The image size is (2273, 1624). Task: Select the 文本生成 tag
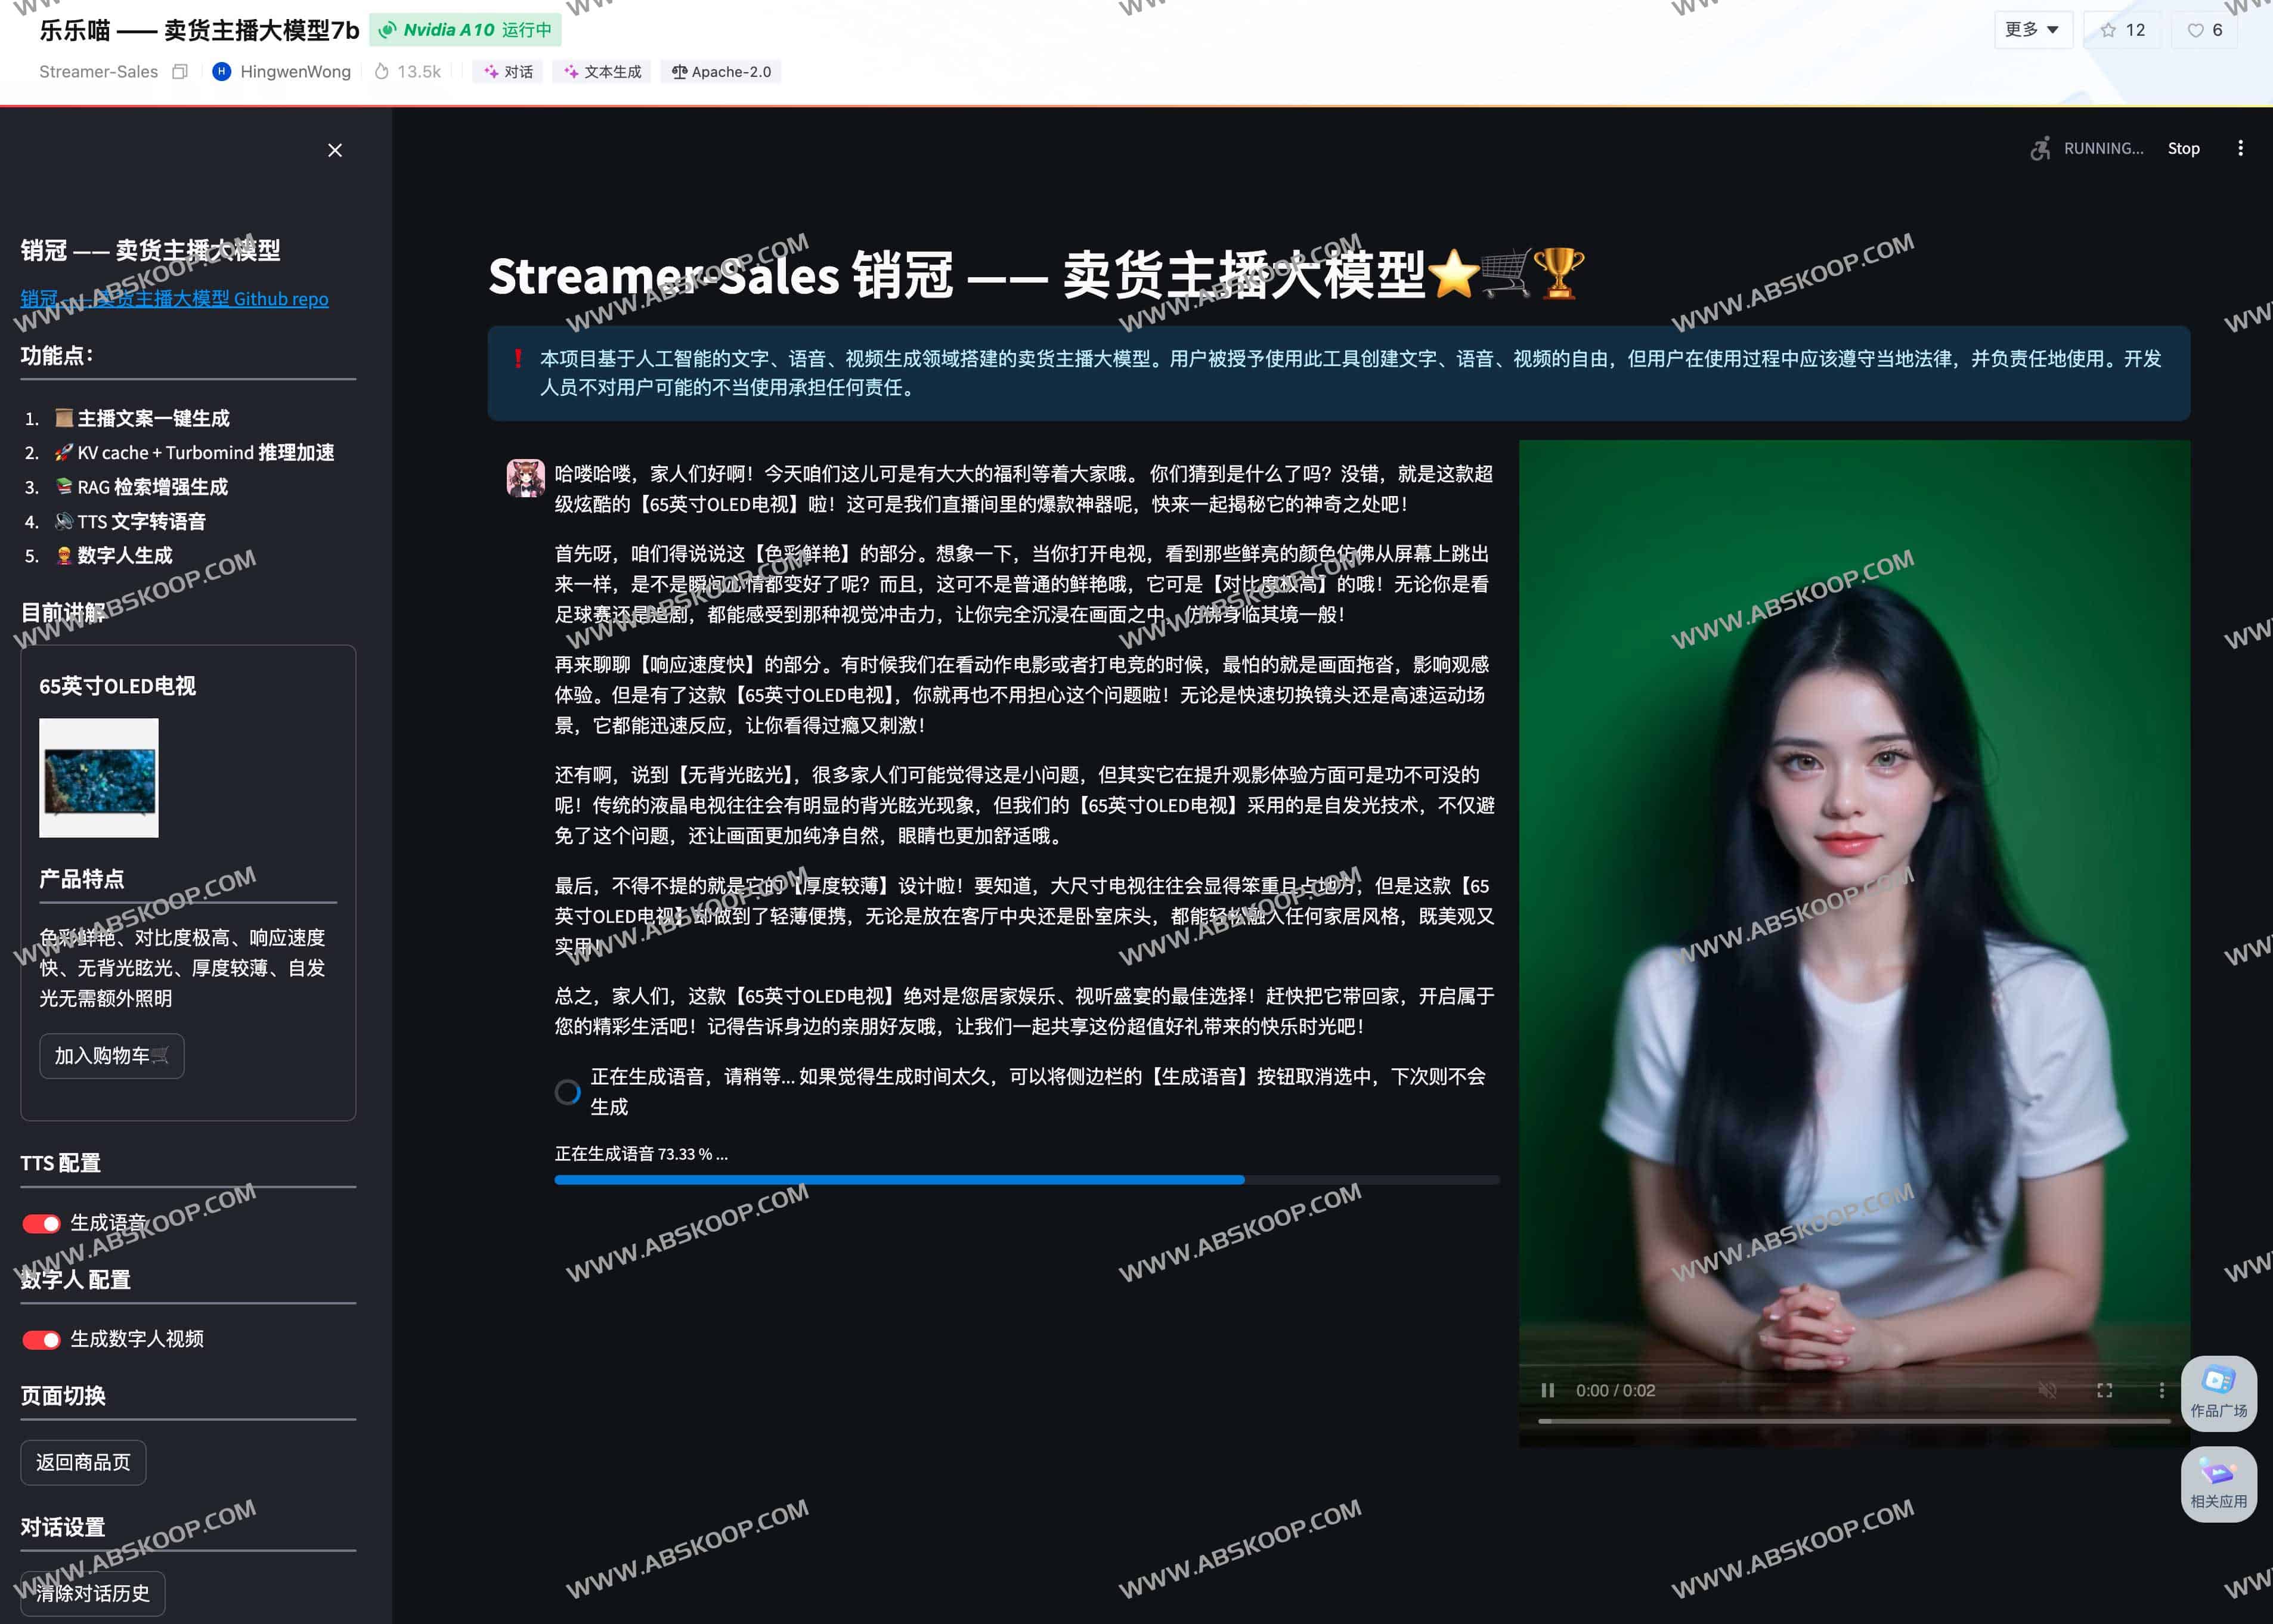click(x=601, y=71)
